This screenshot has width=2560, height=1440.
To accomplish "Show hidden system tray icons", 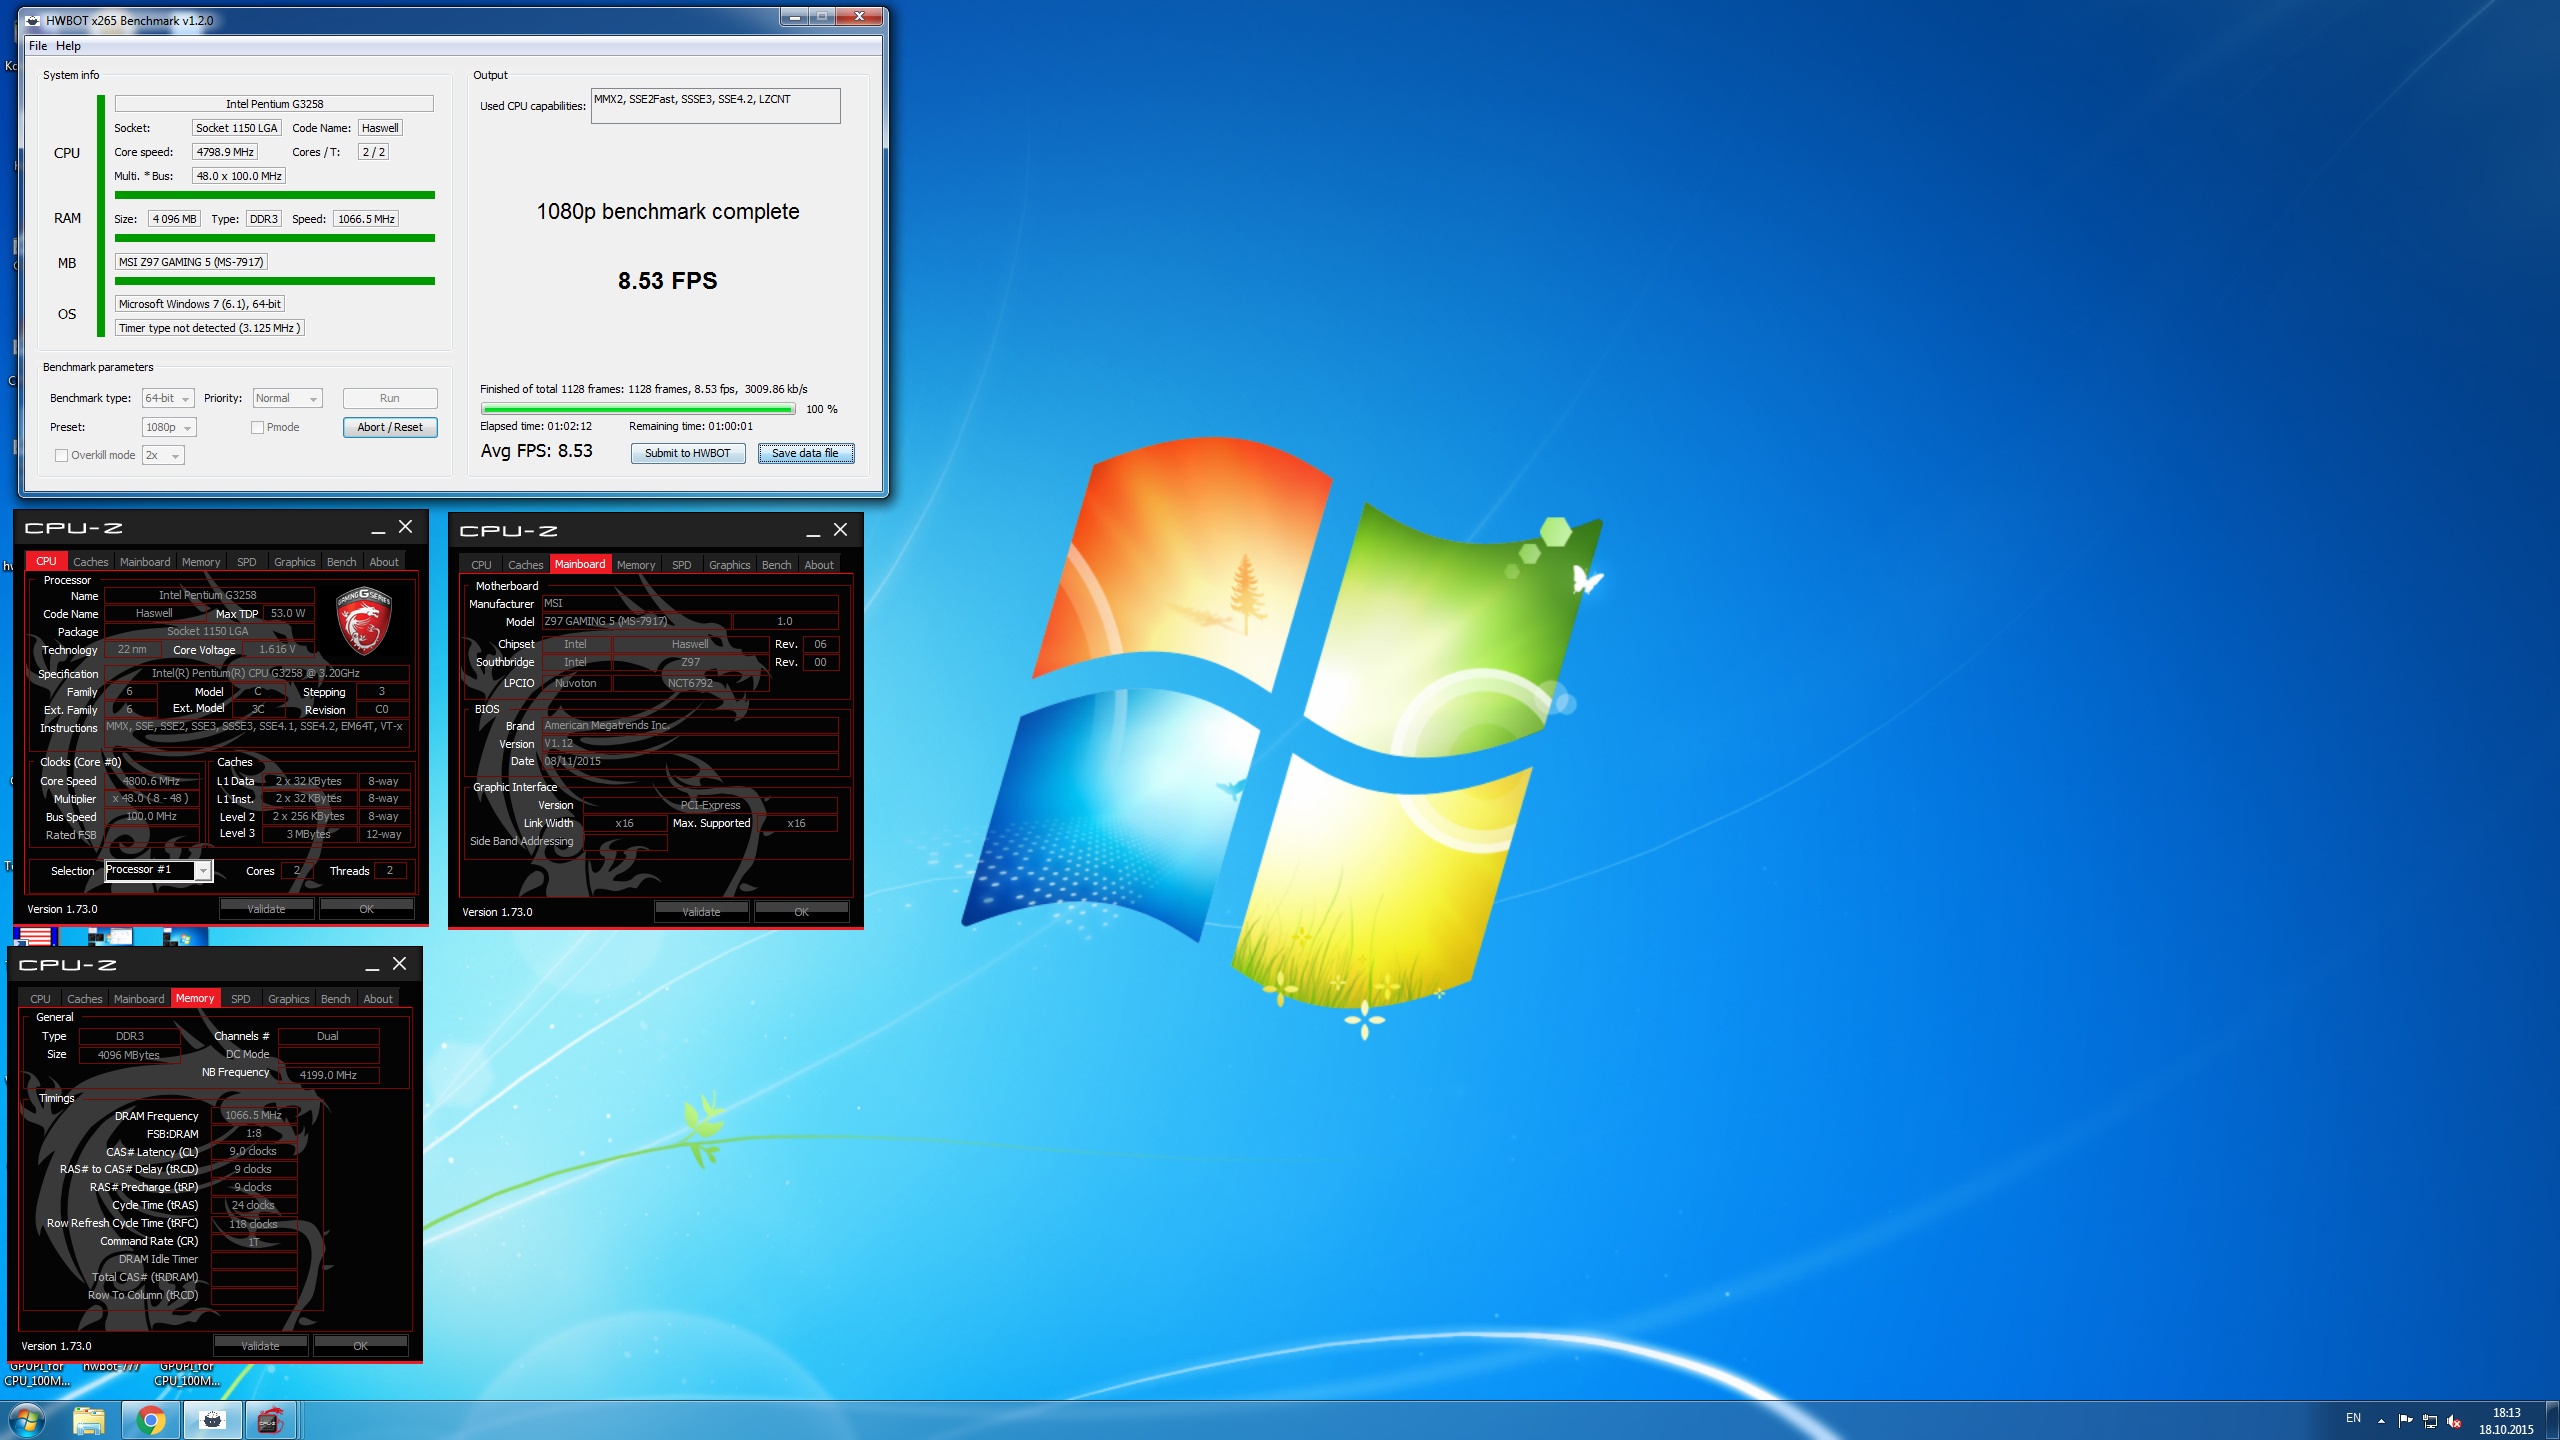I will [x=2381, y=1420].
